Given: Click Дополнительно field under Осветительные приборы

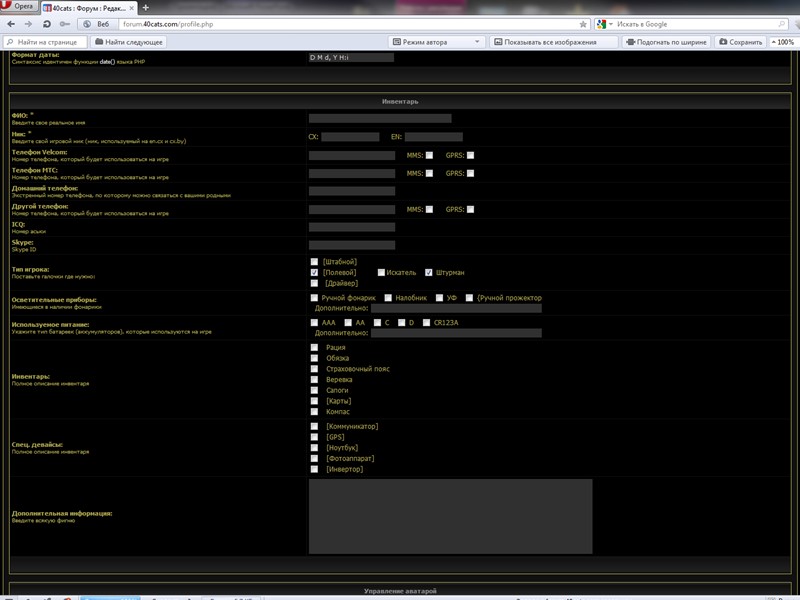Looking at the screenshot, I should 456,308.
